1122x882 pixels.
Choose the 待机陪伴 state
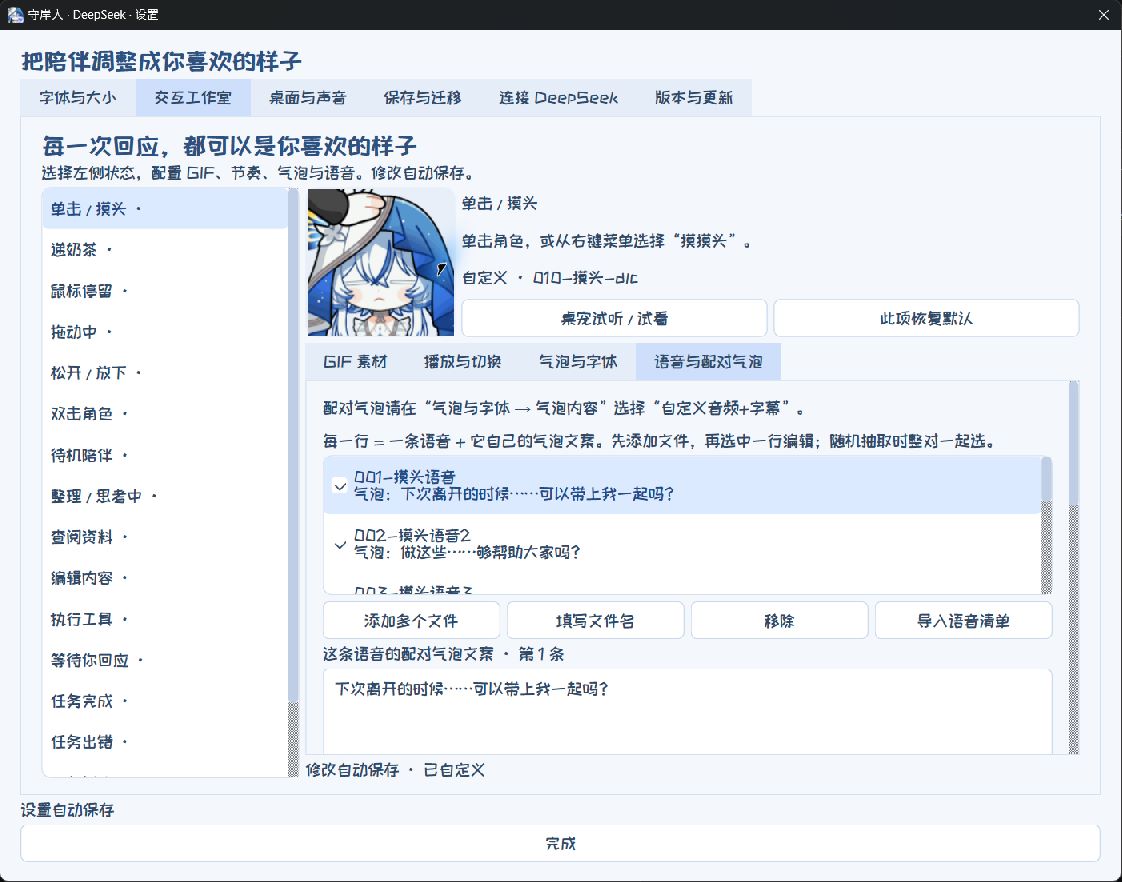[165, 455]
